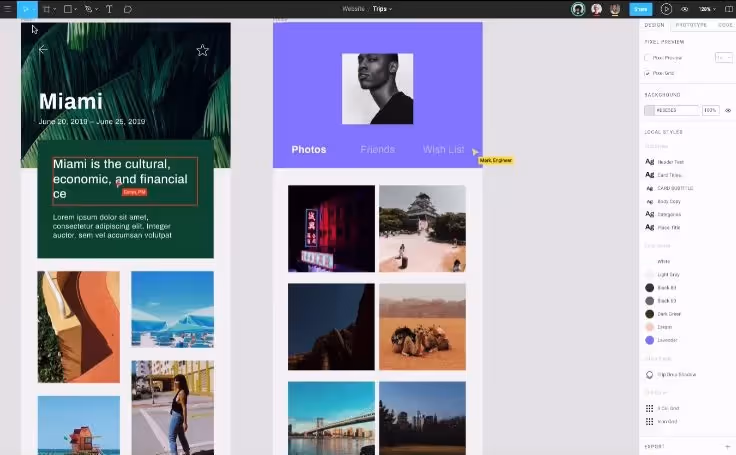Select the Text tool
736x455 pixels.
pos(109,9)
